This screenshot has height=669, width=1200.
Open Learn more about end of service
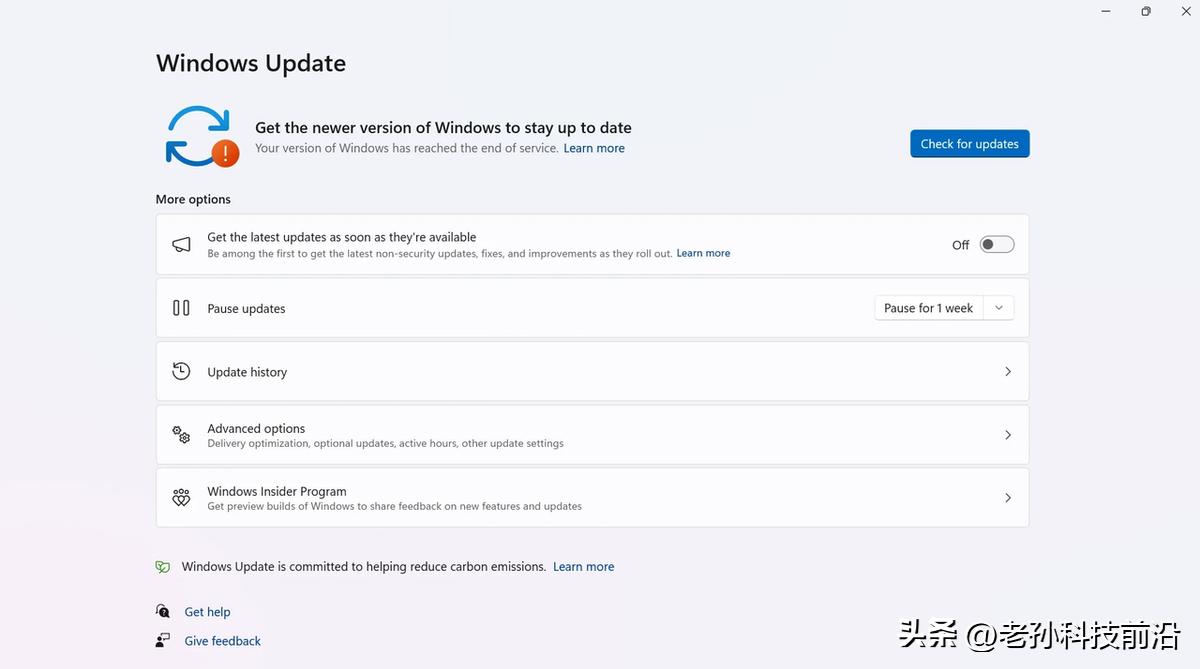(594, 147)
